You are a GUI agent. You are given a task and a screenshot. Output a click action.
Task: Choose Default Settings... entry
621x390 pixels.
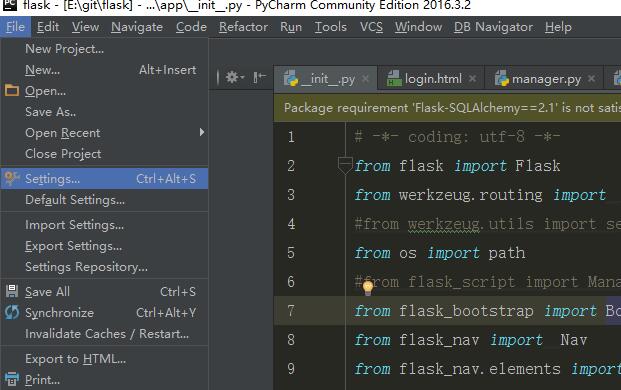(105, 200)
